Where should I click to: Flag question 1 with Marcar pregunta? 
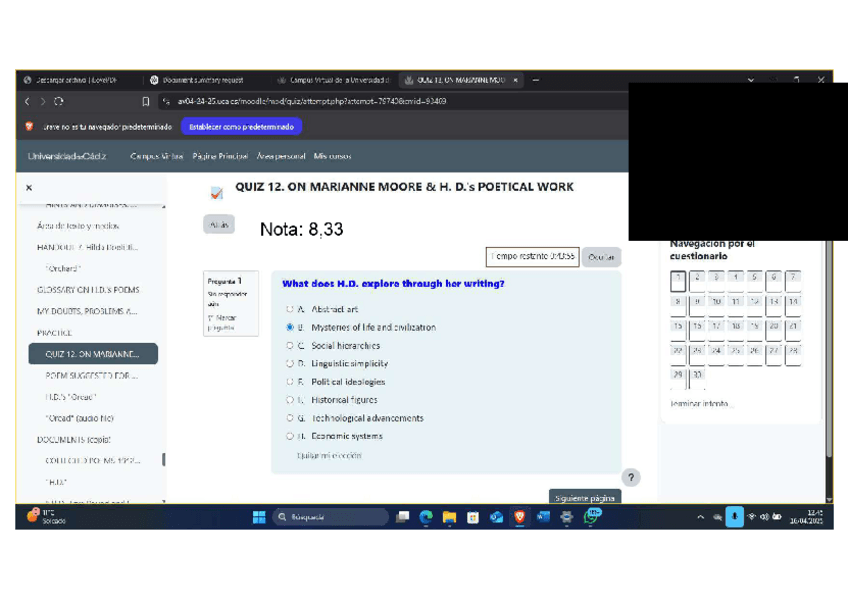click(x=222, y=323)
